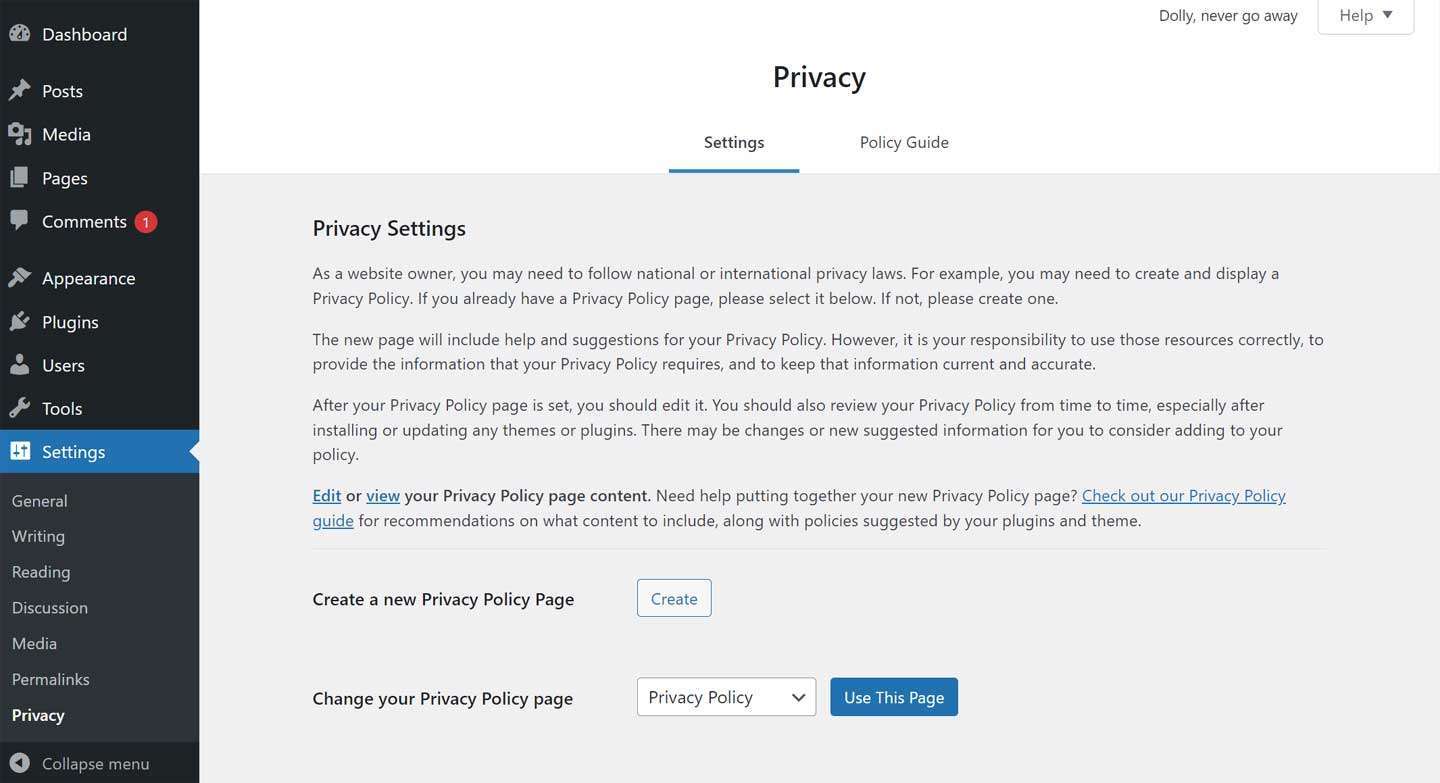Click the Collapse menu arrow icon

tap(20, 764)
